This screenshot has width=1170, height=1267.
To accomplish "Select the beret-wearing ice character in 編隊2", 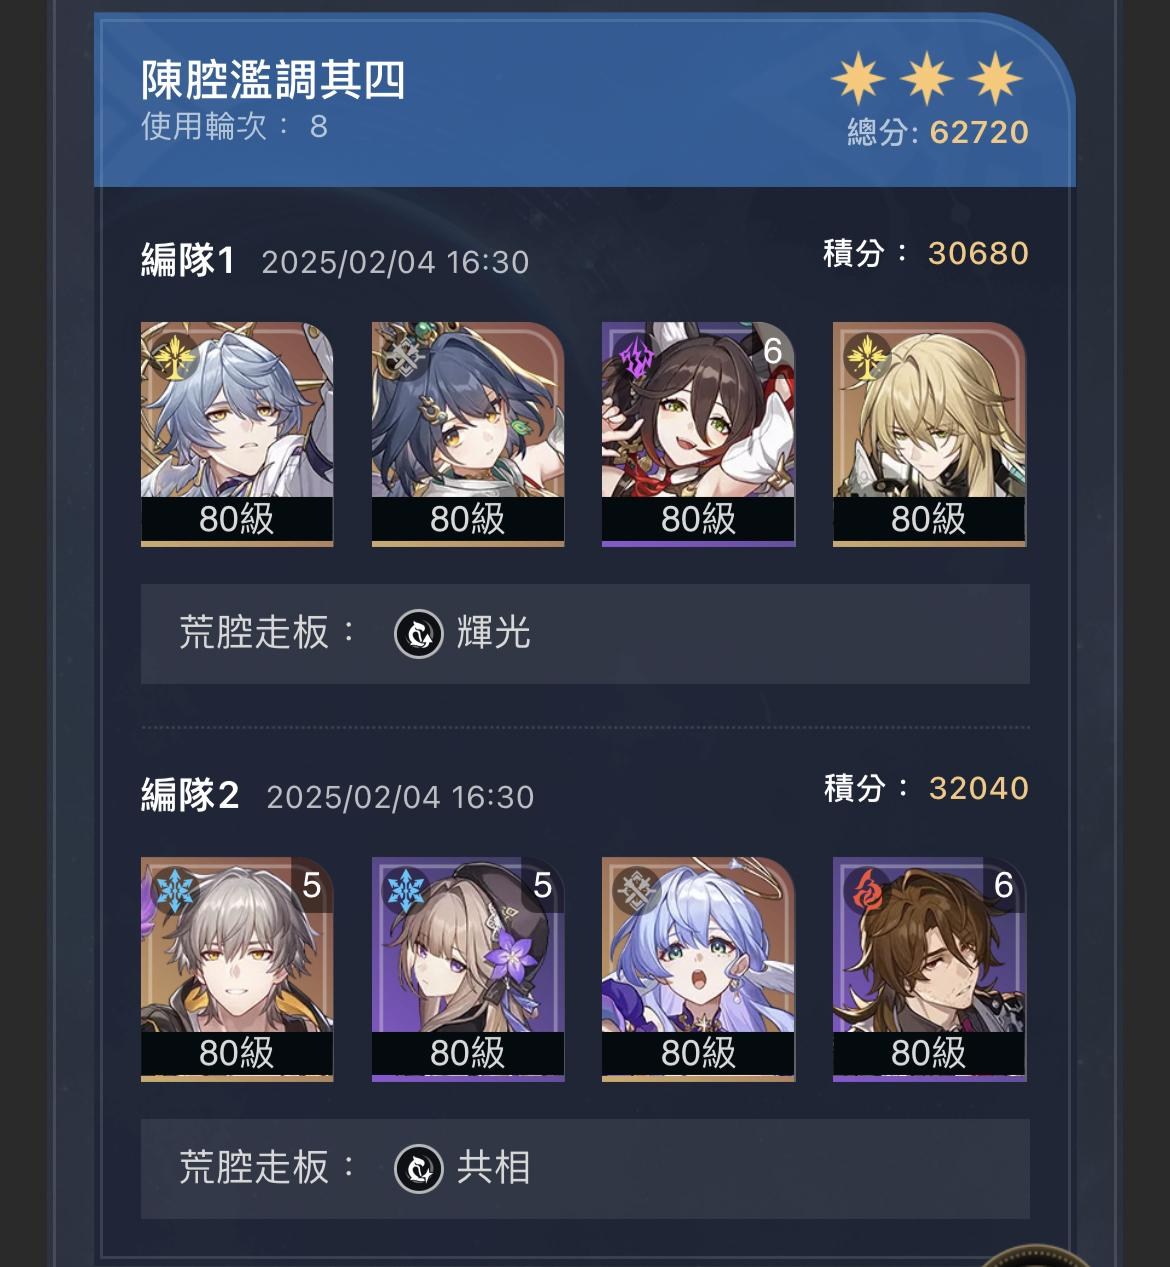I will click(x=468, y=969).
